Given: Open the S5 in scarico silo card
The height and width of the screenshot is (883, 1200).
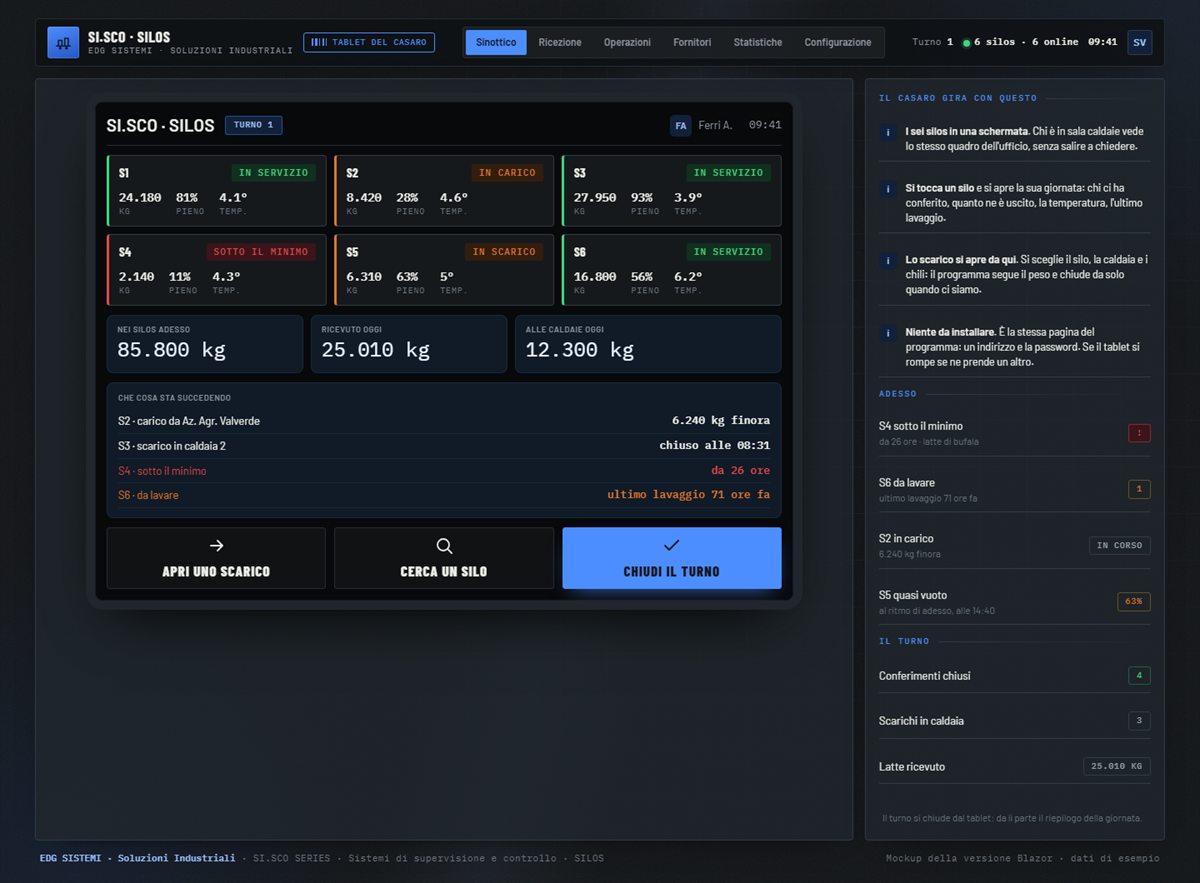Looking at the screenshot, I should pyautogui.click(x=444, y=270).
